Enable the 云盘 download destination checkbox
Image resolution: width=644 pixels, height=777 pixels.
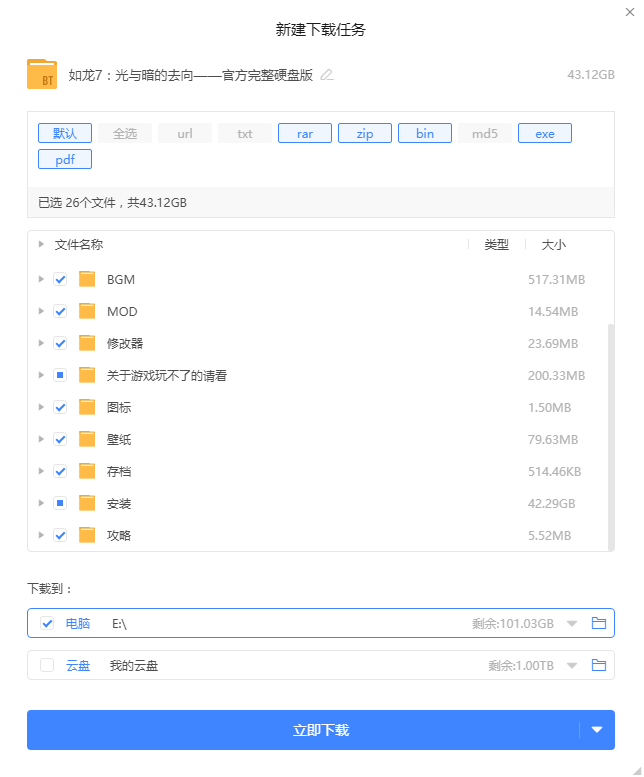tap(47, 665)
